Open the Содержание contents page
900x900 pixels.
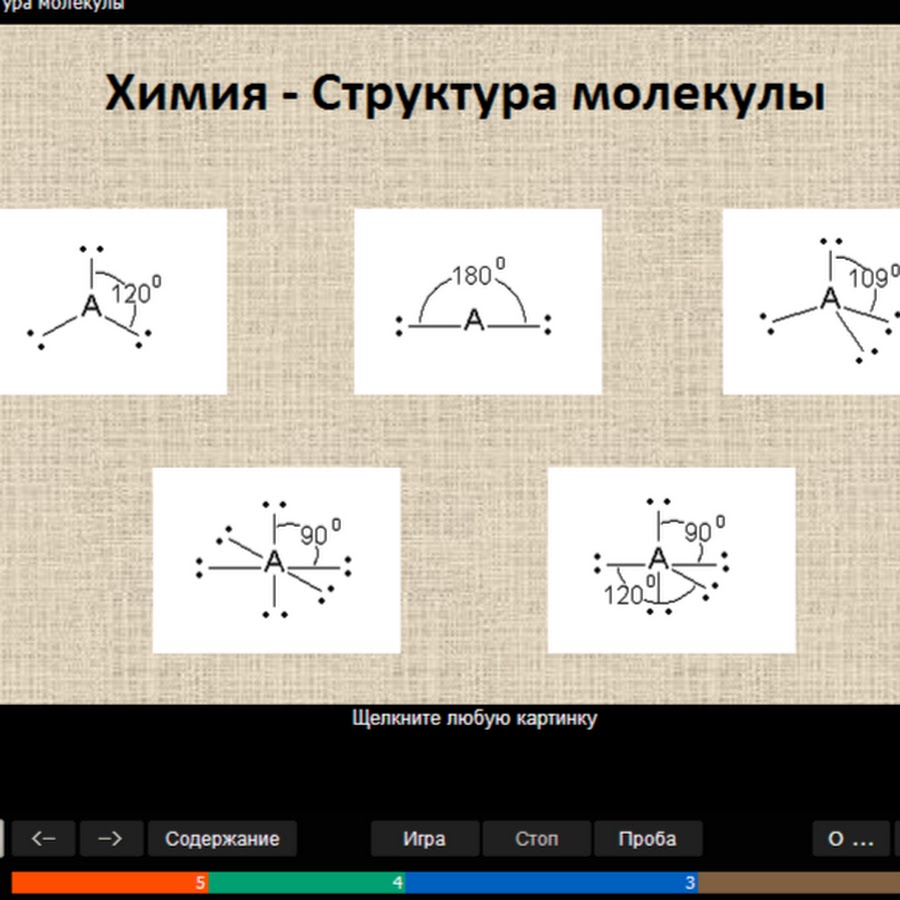click(222, 839)
